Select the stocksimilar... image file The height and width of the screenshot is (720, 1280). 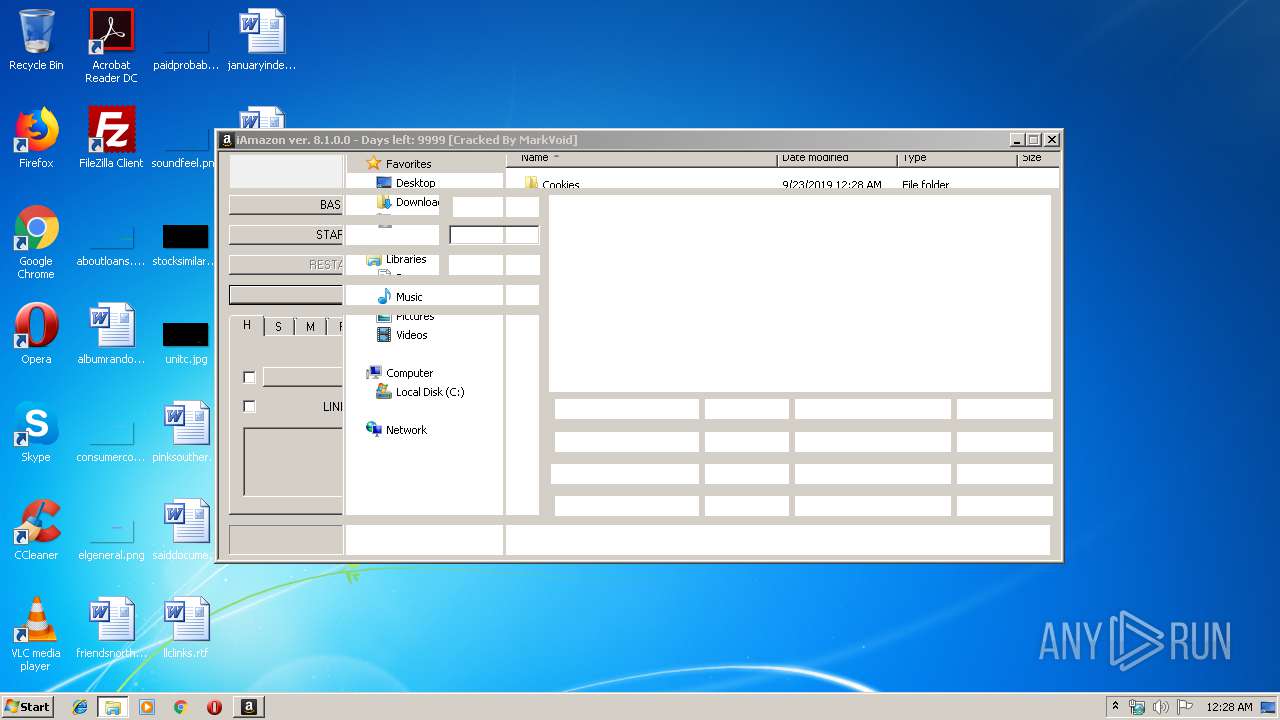coord(184,244)
